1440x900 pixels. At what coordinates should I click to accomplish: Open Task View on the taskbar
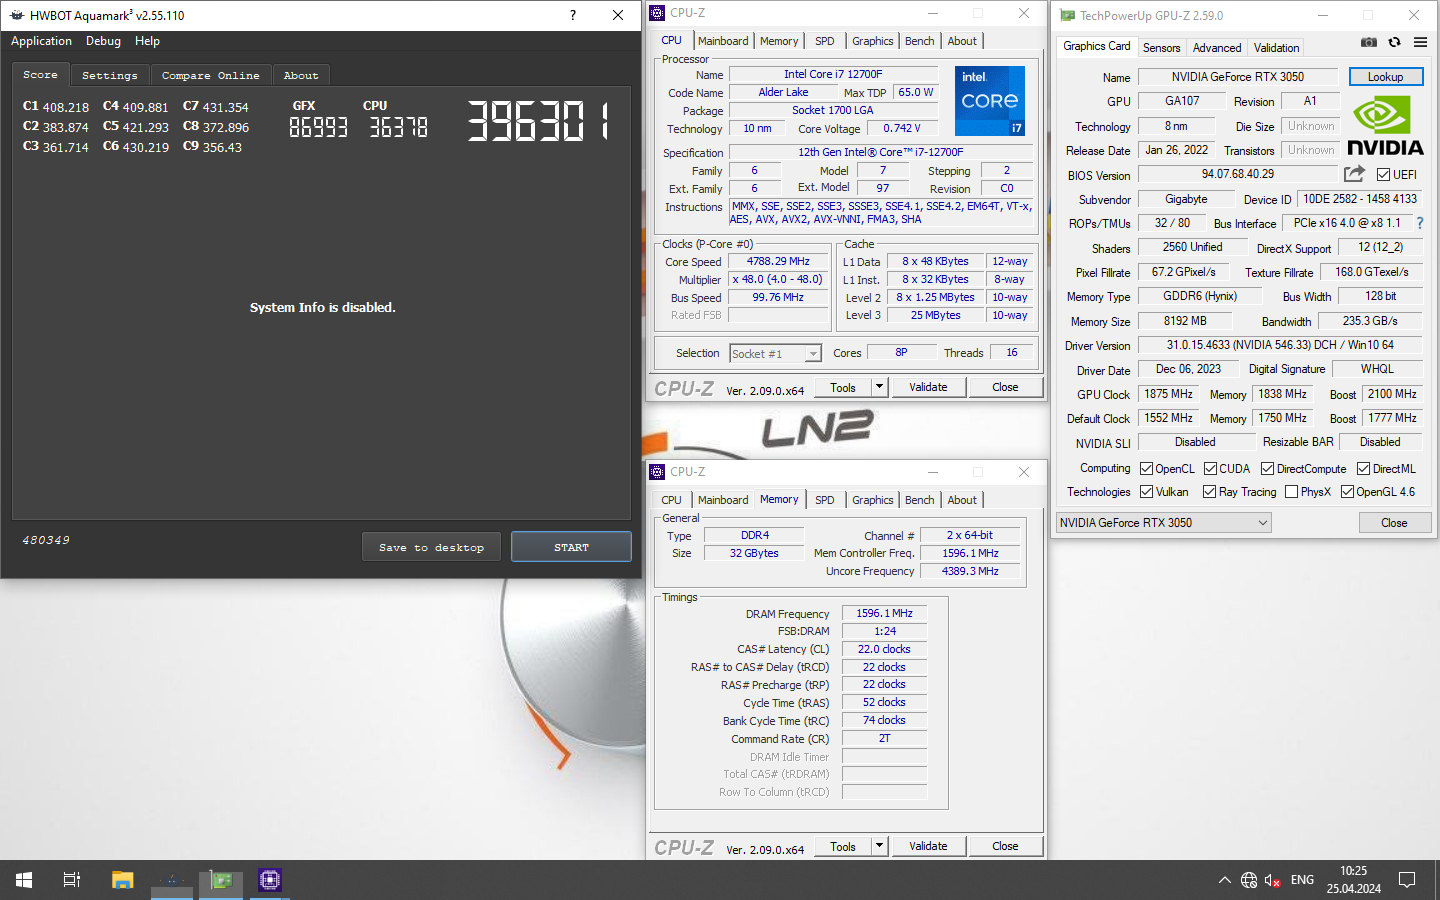72,880
